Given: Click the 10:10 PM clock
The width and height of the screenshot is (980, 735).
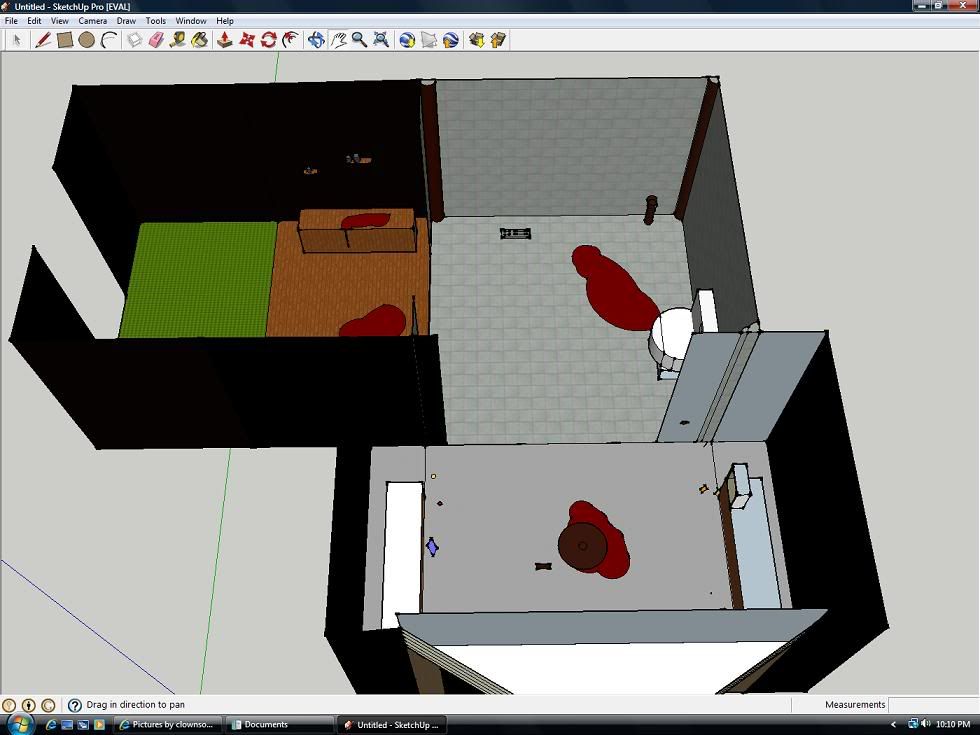Looking at the screenshot, I should [953, 724].
